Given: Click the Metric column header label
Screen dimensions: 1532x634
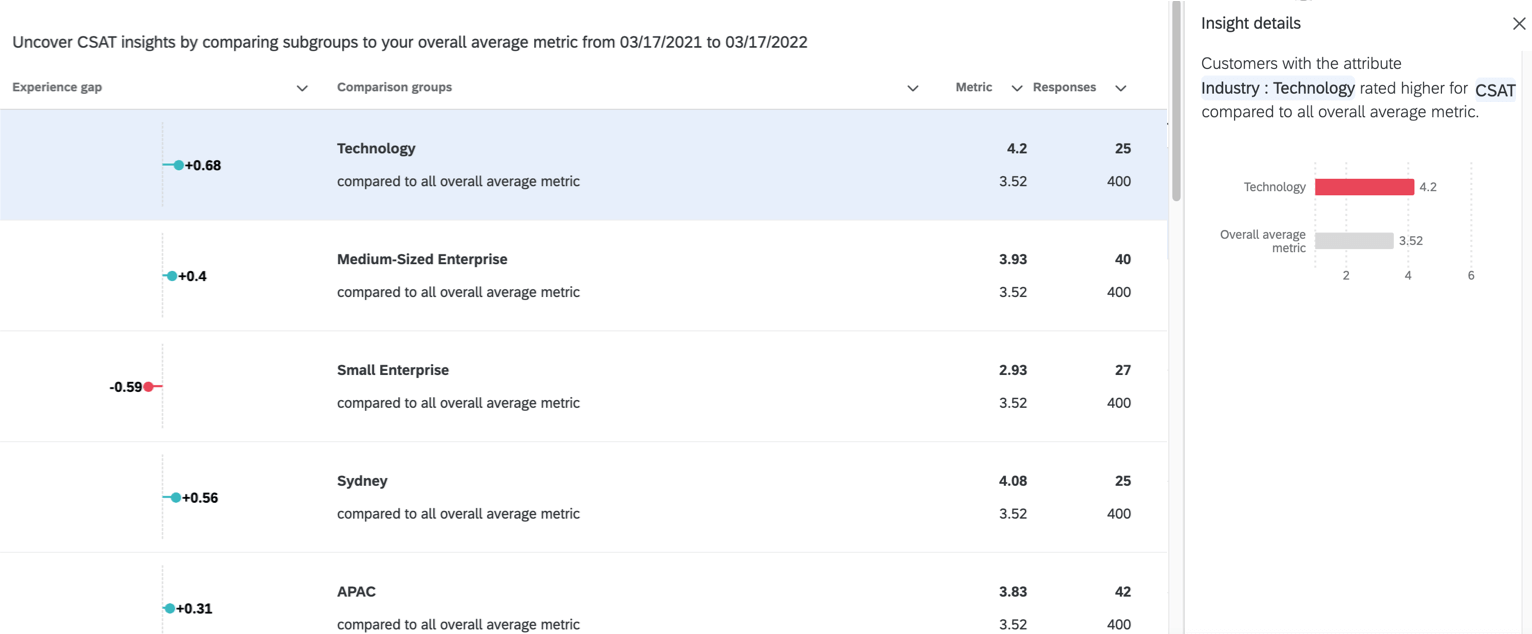Looking at the screenshot, I should click(x=973, y=87).
